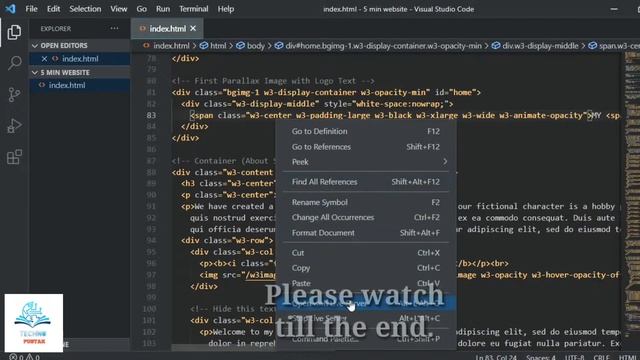Open the Search view in activity bar
The height and width of the screenshot is (360, 640).
[14, 63]
